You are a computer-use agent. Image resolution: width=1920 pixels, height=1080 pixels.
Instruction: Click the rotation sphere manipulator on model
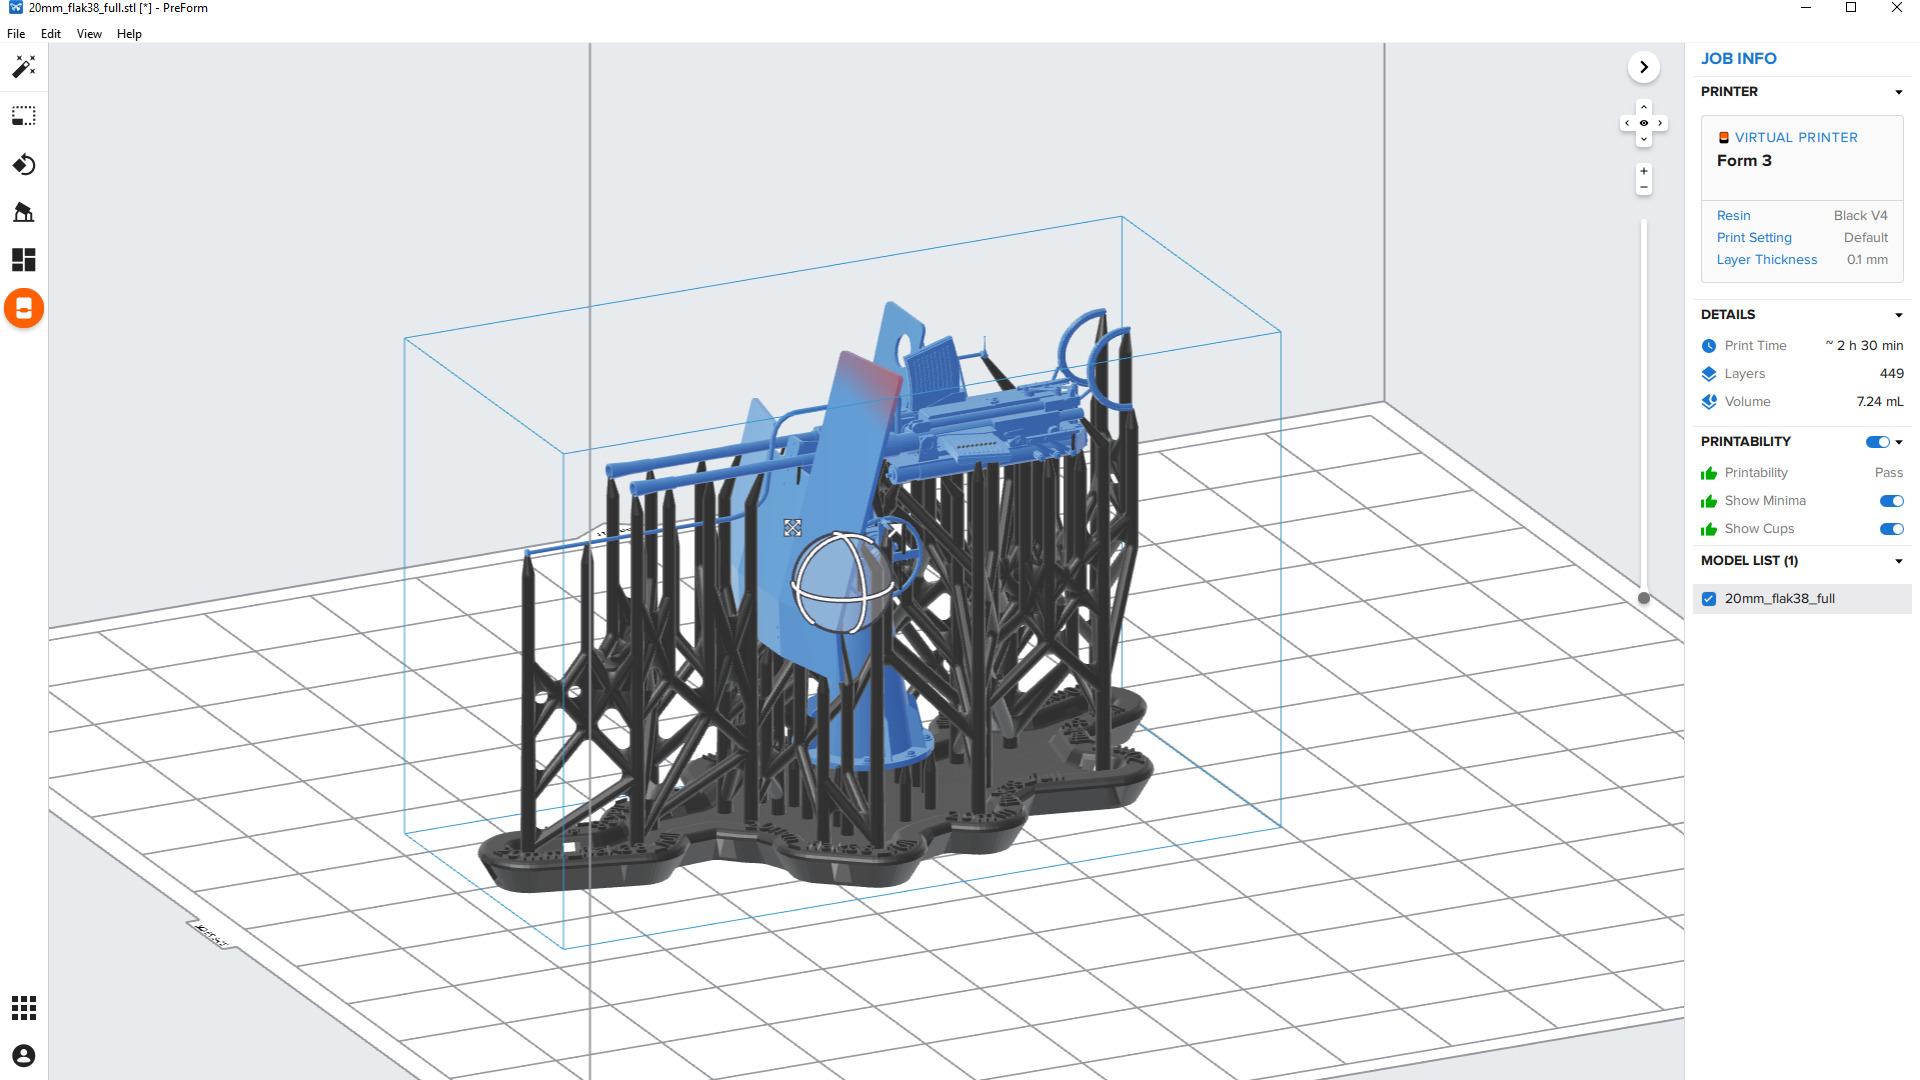(x=843, y=583)
